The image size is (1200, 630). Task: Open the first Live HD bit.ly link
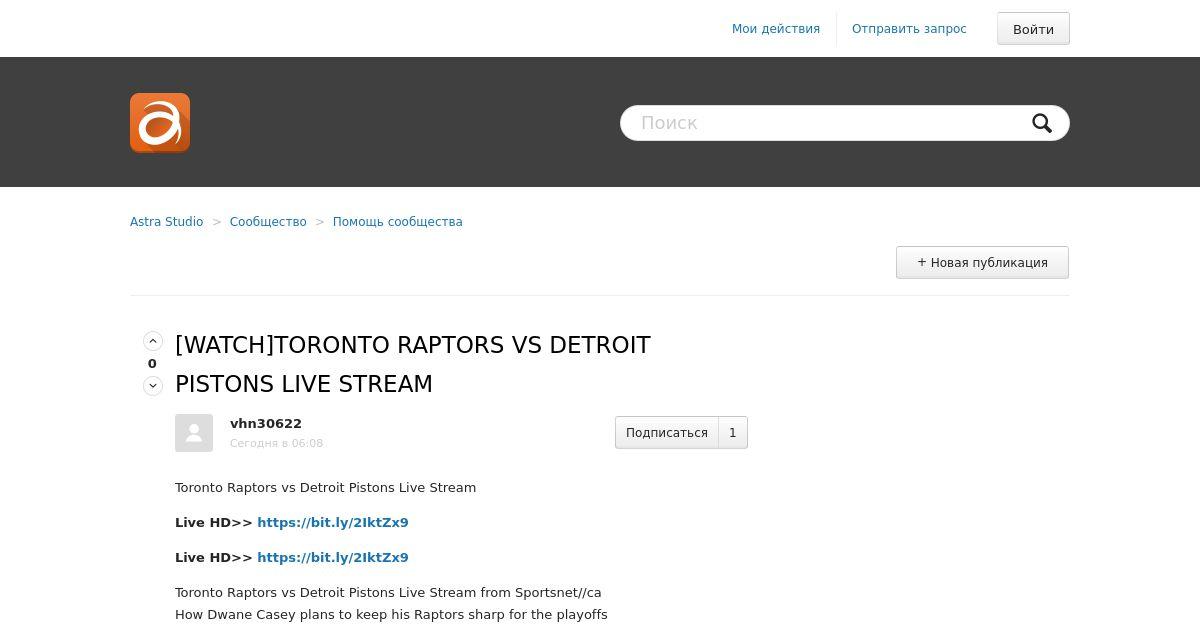[333, 523]
